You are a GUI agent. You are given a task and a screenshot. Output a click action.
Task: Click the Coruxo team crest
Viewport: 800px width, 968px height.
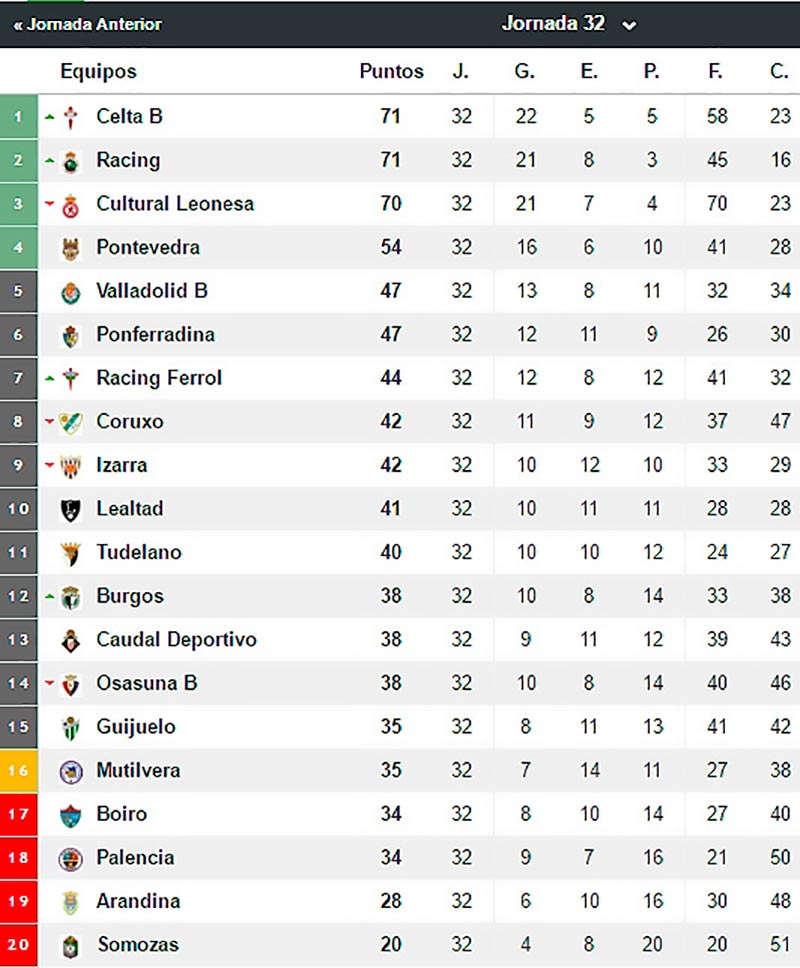click(x=68, y=421)
